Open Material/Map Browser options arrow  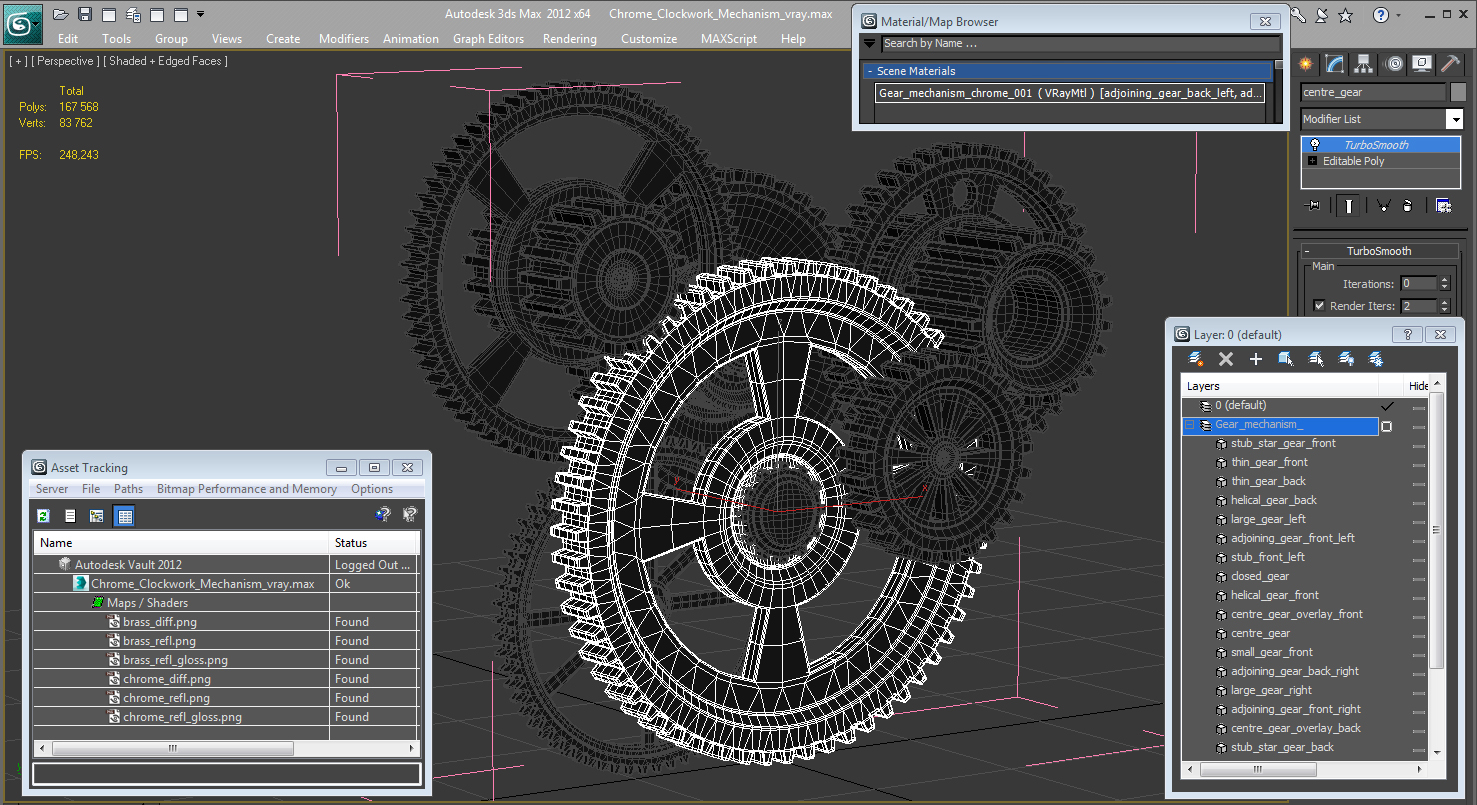point(869,43)
